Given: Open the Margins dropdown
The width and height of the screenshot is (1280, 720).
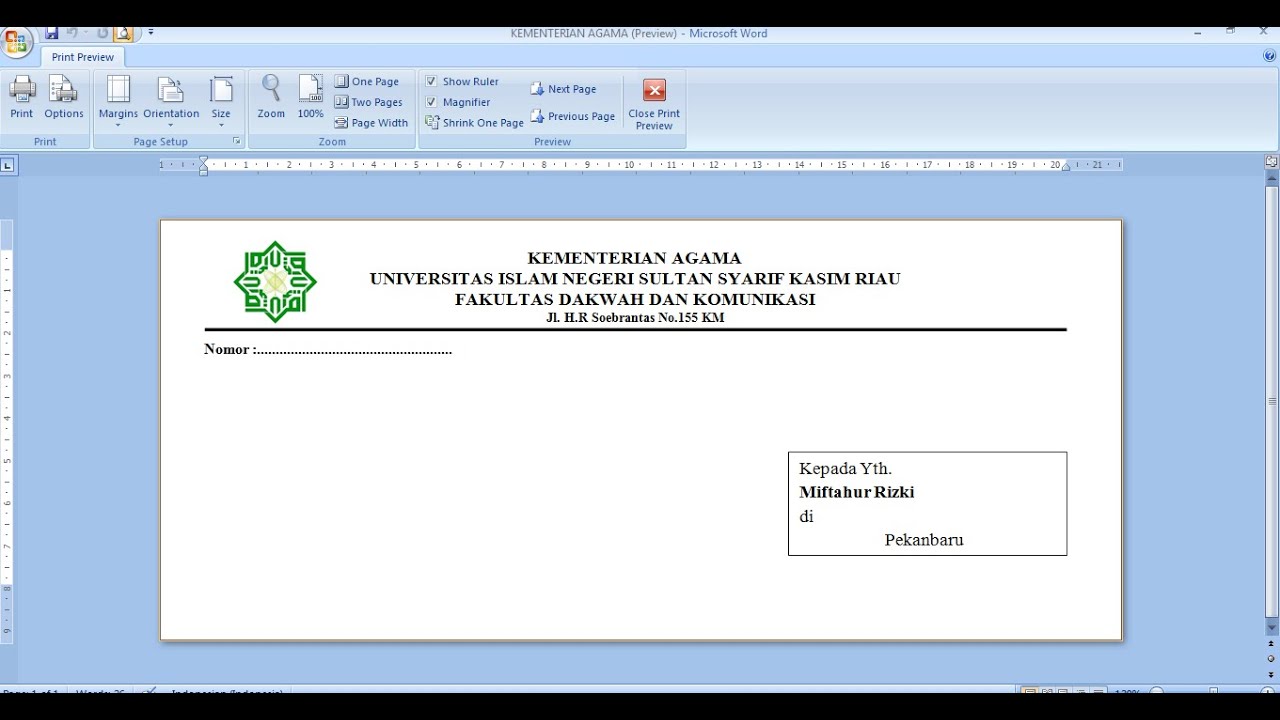Looking at the screenshot, I should (x=118, y=101).
